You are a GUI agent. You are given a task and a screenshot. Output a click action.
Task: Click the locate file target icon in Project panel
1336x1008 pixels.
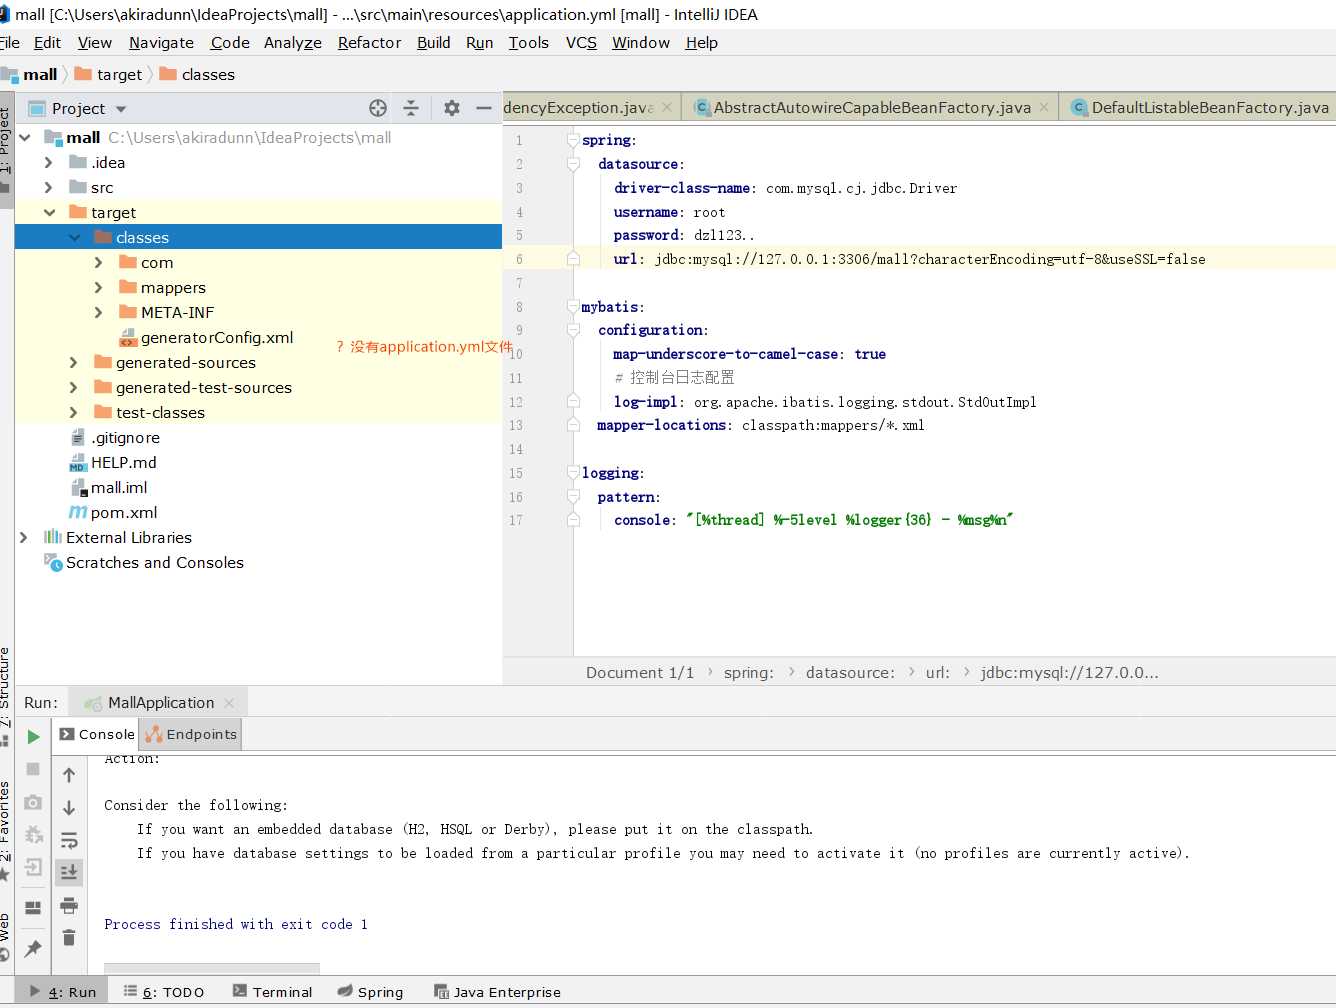click(378, 108)
